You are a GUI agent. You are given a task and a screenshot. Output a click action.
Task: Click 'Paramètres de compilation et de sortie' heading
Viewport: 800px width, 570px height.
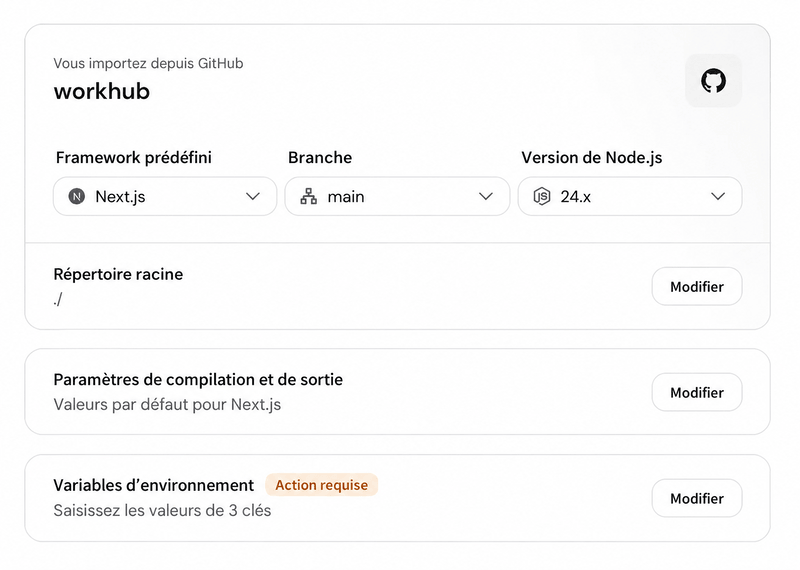pos(198,380)
